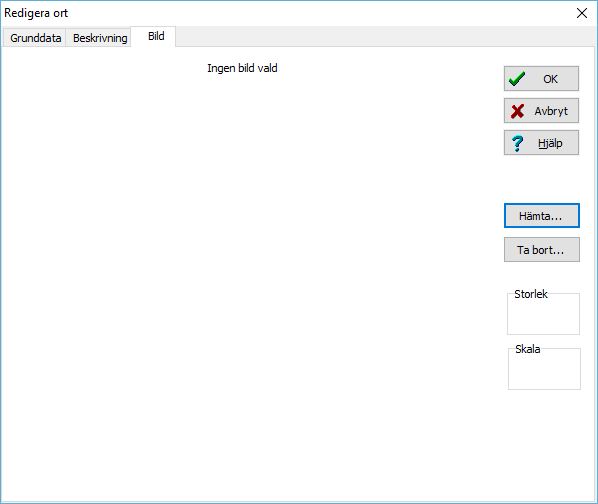Open help with the Hjälp button

[541, 143]
